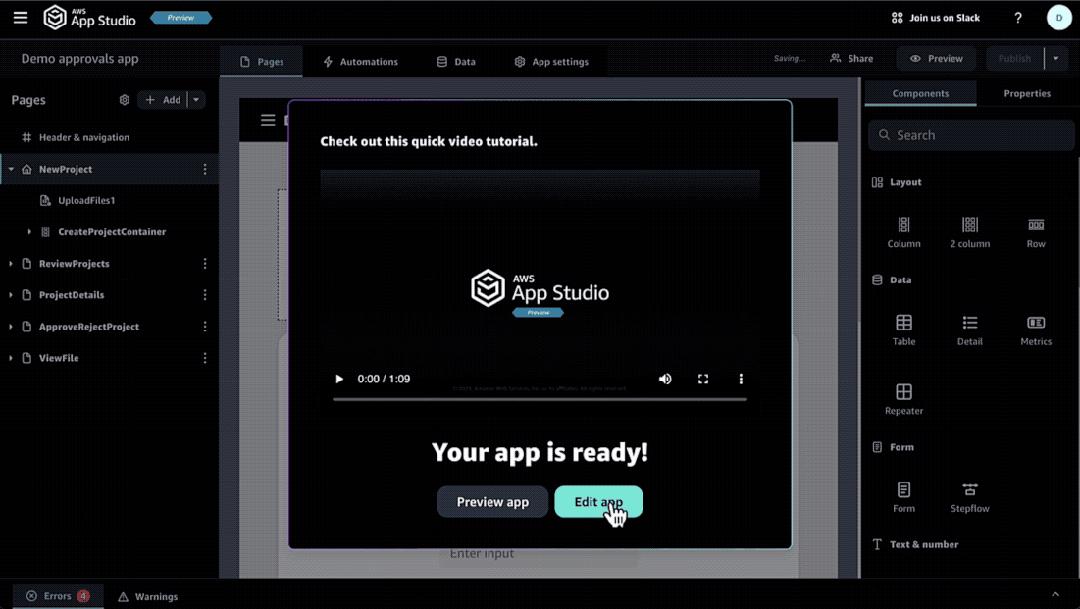Select the Repeater component

pos(904,400)
